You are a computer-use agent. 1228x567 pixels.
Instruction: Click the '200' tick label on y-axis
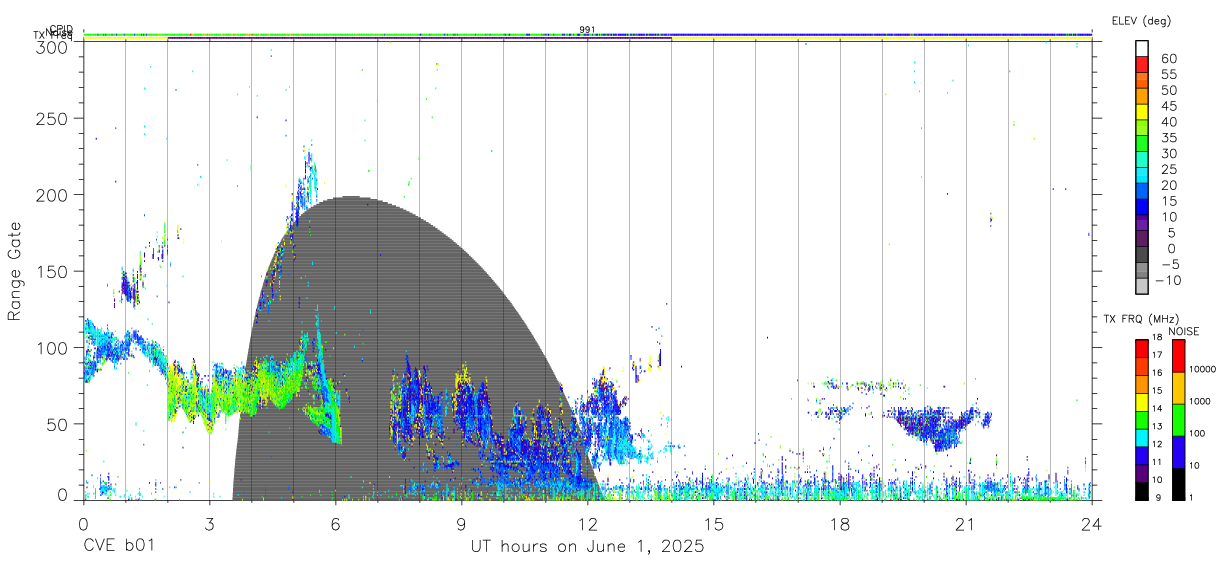coord(51,195)
